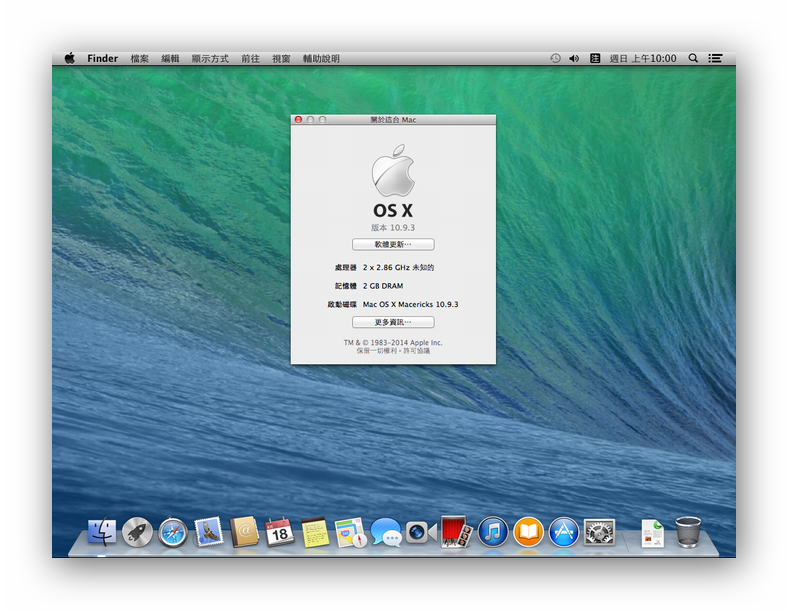Click the 許可協議 link in footer
This screenshot has height=610, width=788.
417,351
